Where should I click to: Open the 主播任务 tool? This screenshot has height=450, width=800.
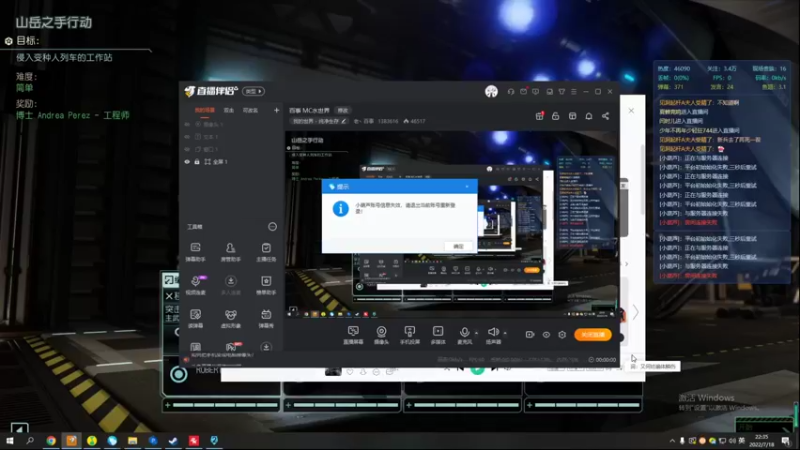(266, 252)
